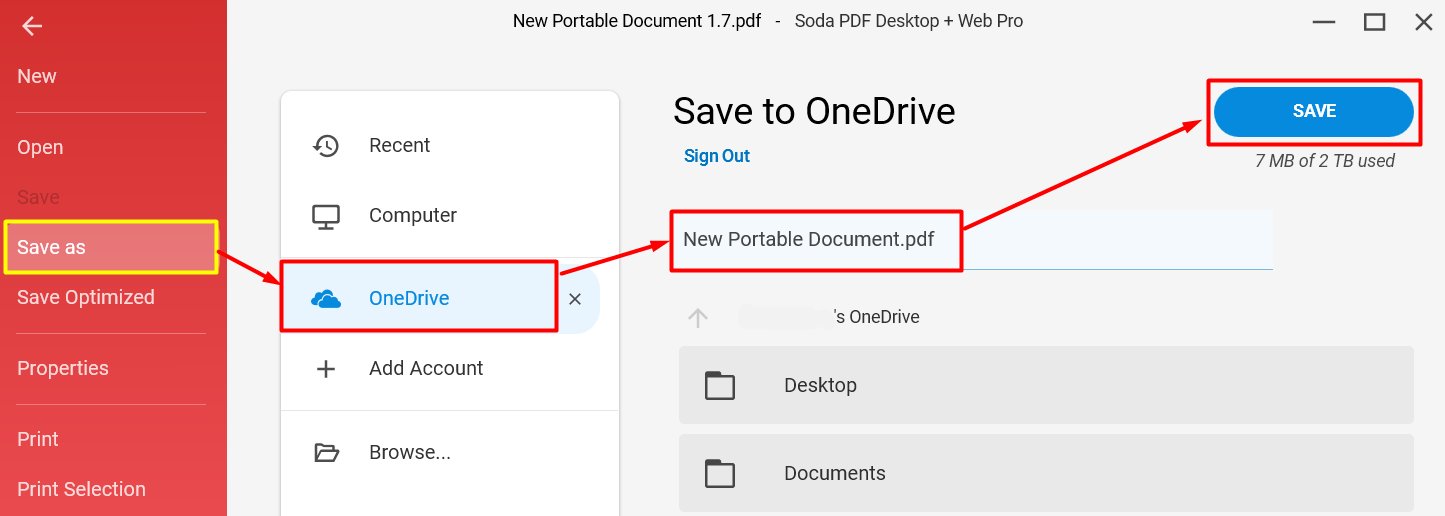
Task: Close the Soda PDF window
Action: pyautogui.click(x=1424, y=21)
